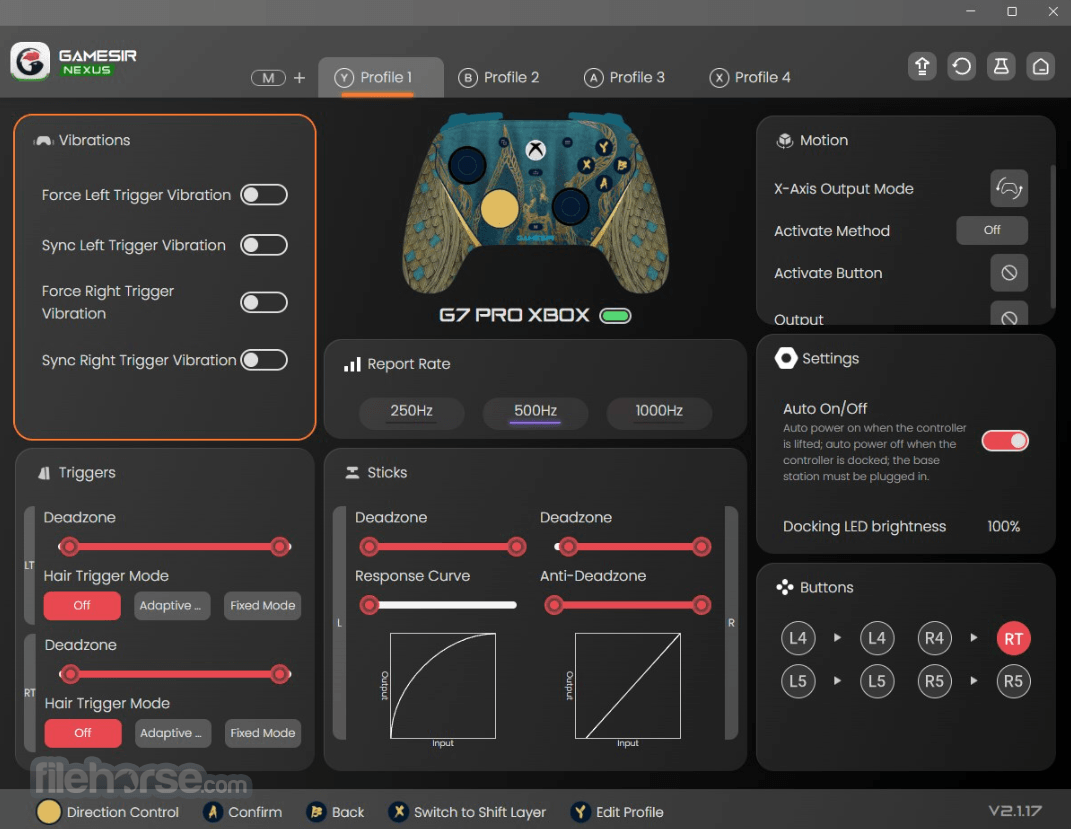Click the Anti-Deadzone slider
Screen dimensions: 1071x829
click(628, 605)
